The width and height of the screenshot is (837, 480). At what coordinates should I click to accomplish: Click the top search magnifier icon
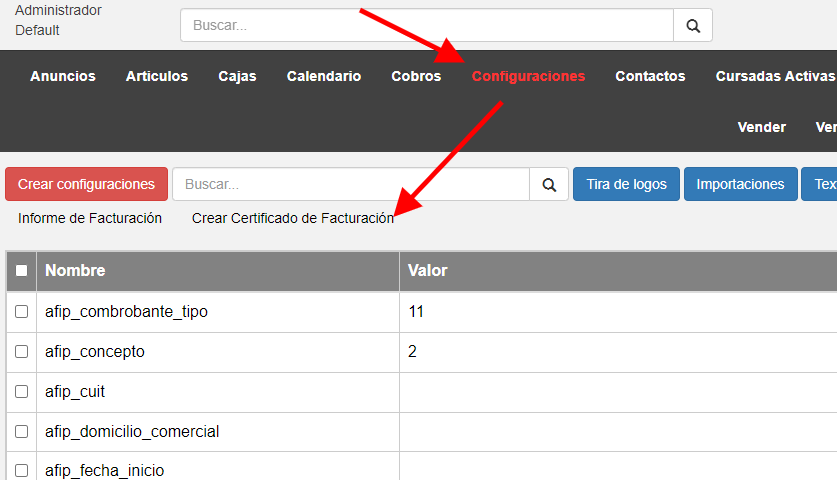pos(693,25)
